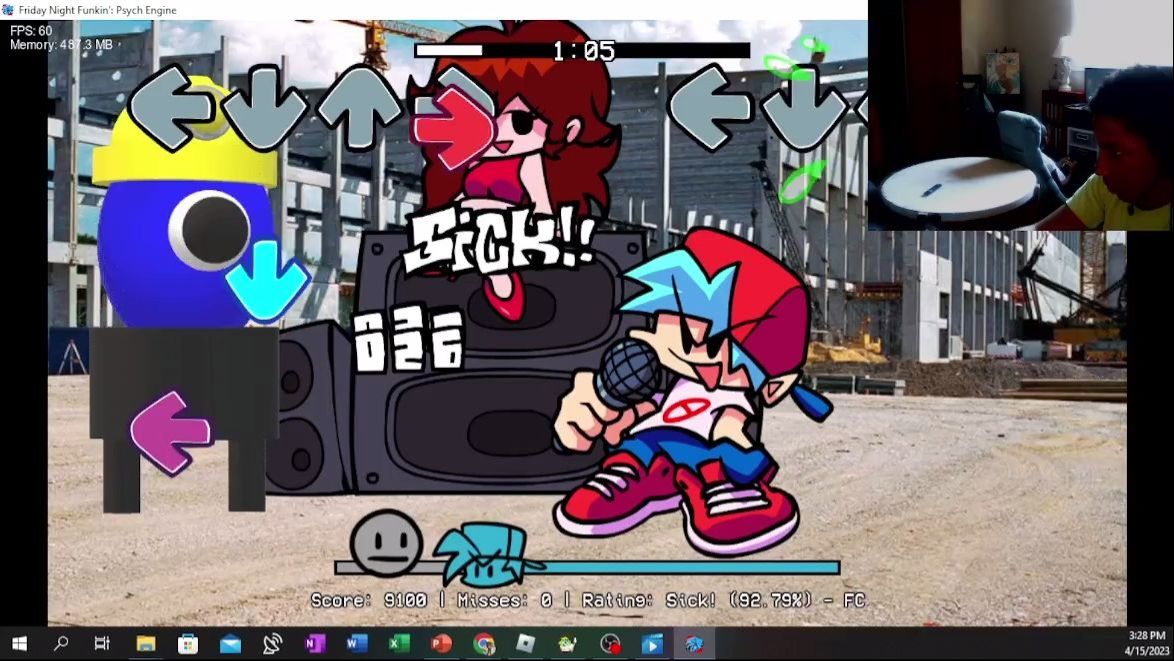This screenshot has width=1174, height=661.
Task: Launch Word from the taskbar
Action: pos(356,644)
